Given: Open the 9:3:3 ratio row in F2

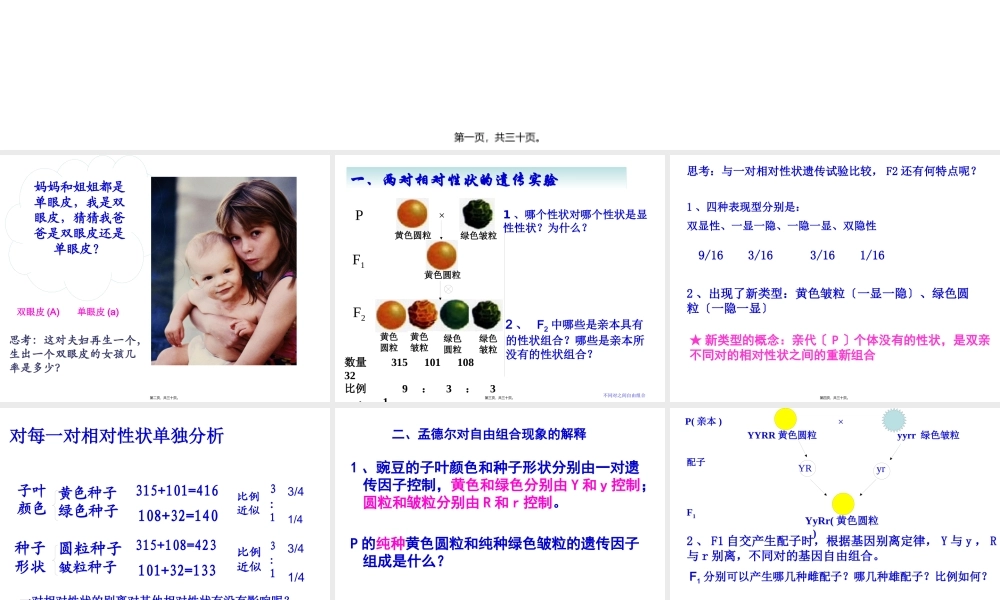Looking at the screenshot, I should click(x=445, y=388).
